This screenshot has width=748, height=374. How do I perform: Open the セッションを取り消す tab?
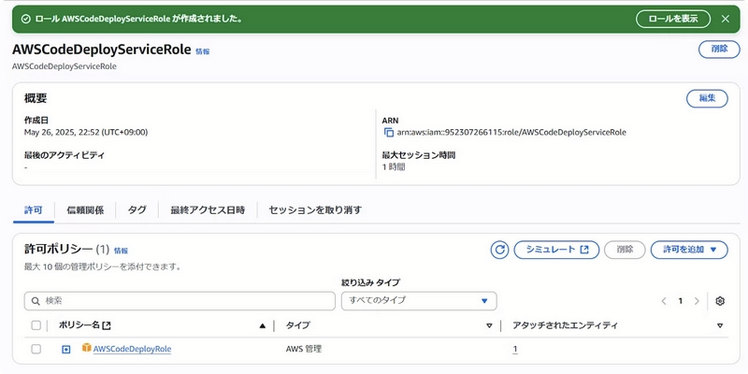[315, 210]
